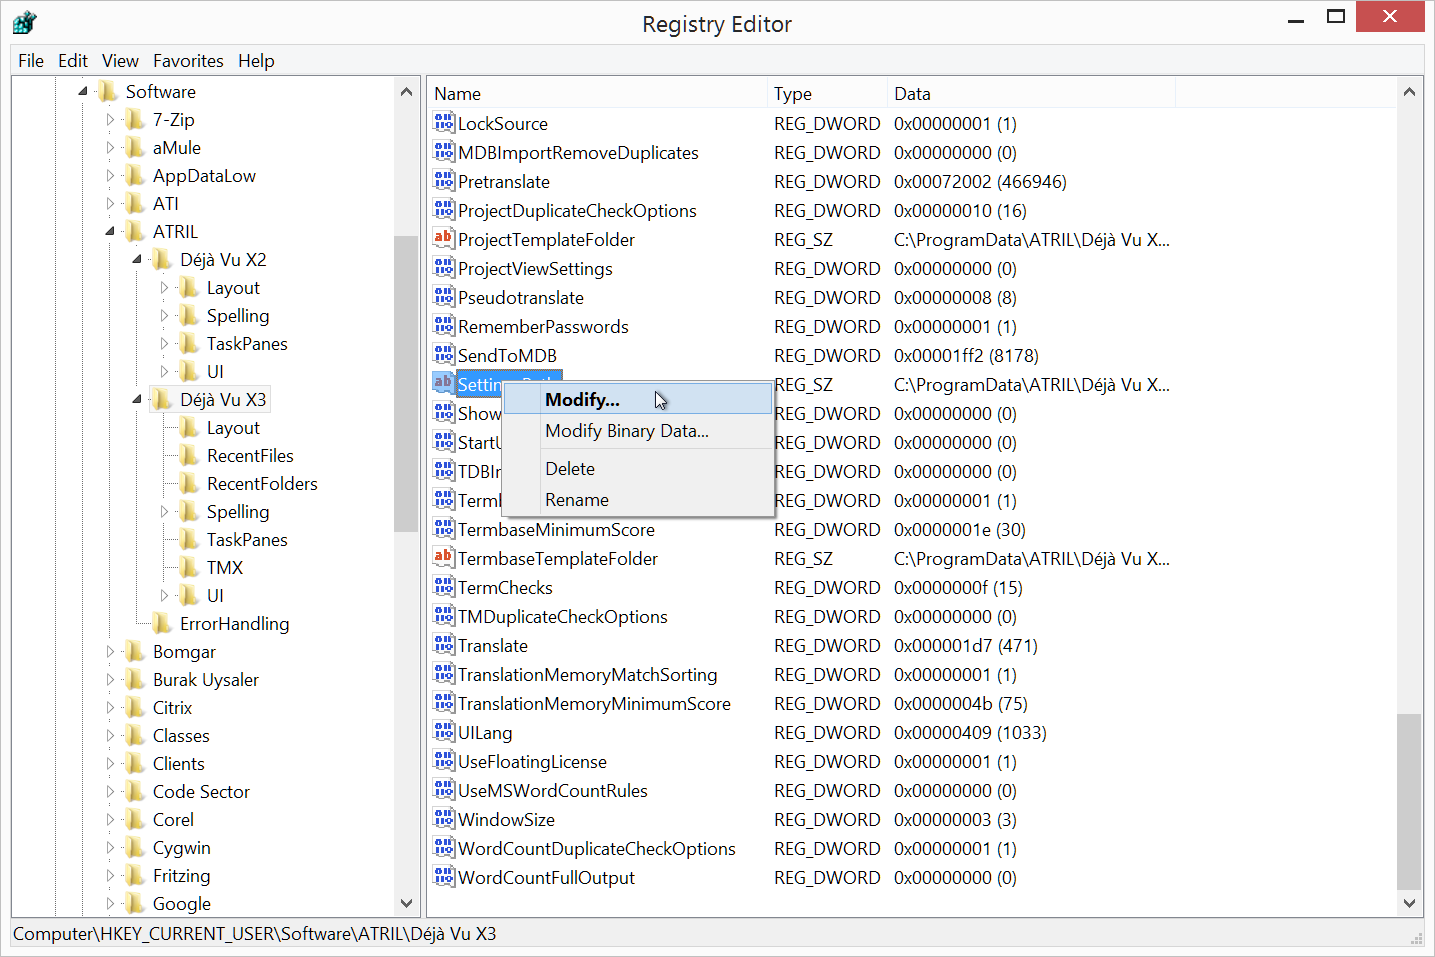Click the values pane vertical scrollbar thumb

[x=1409, y=801]
